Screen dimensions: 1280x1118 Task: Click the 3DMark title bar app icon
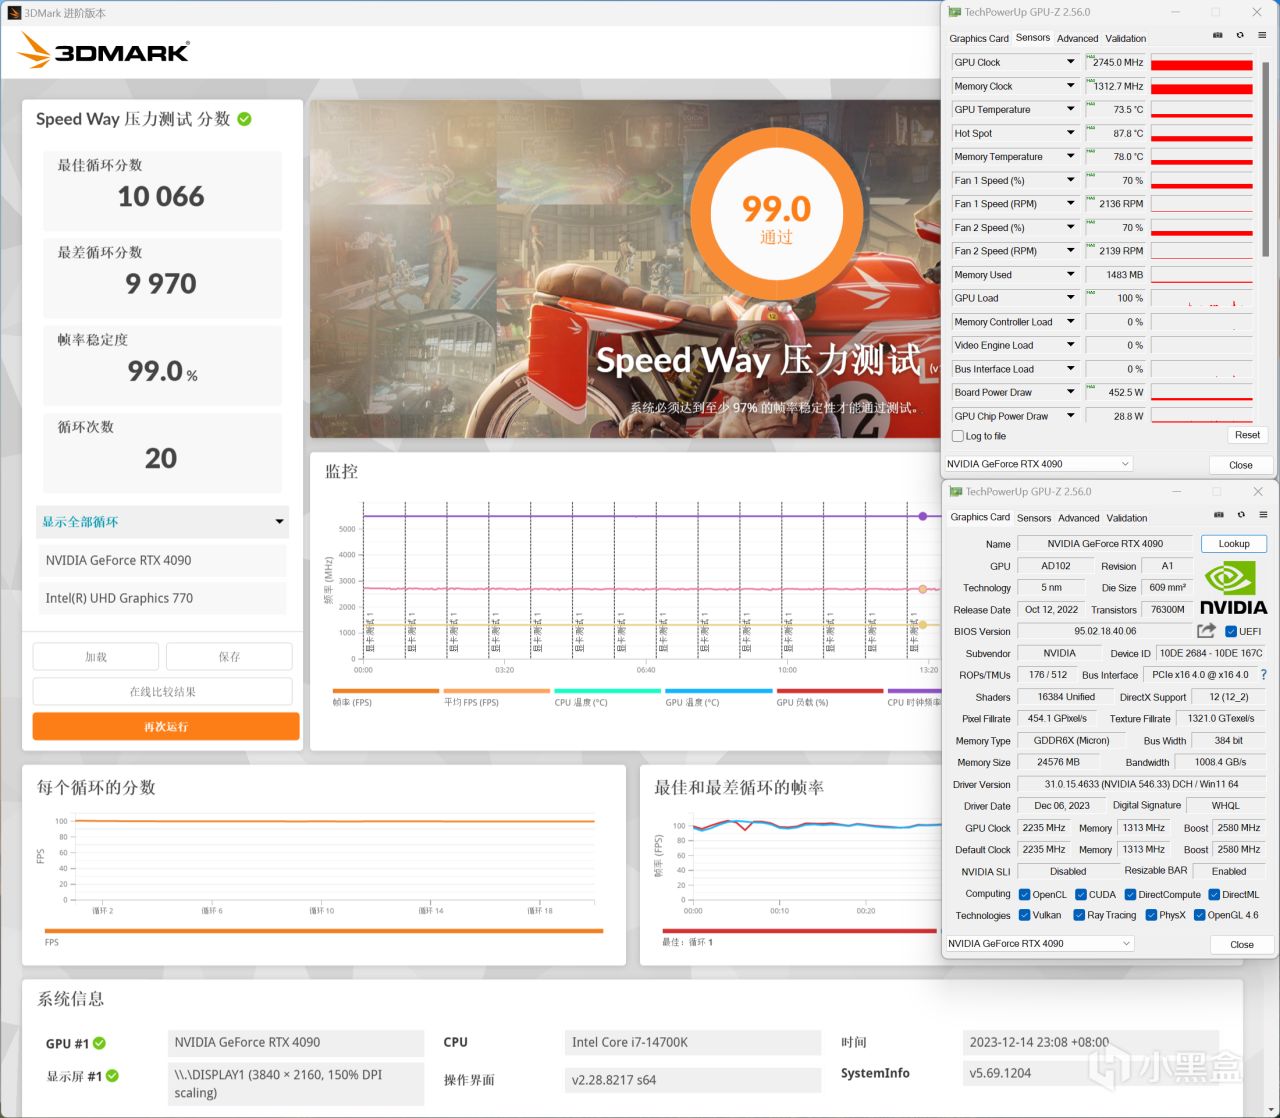pyautogui.click(x=14, y=13)
